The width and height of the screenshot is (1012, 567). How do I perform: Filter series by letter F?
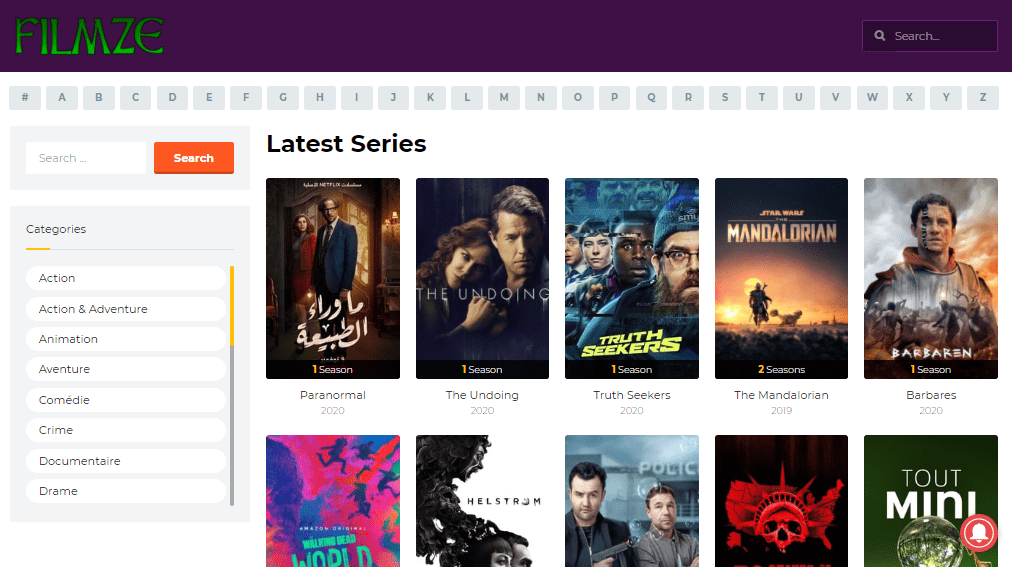pos(246,97)
